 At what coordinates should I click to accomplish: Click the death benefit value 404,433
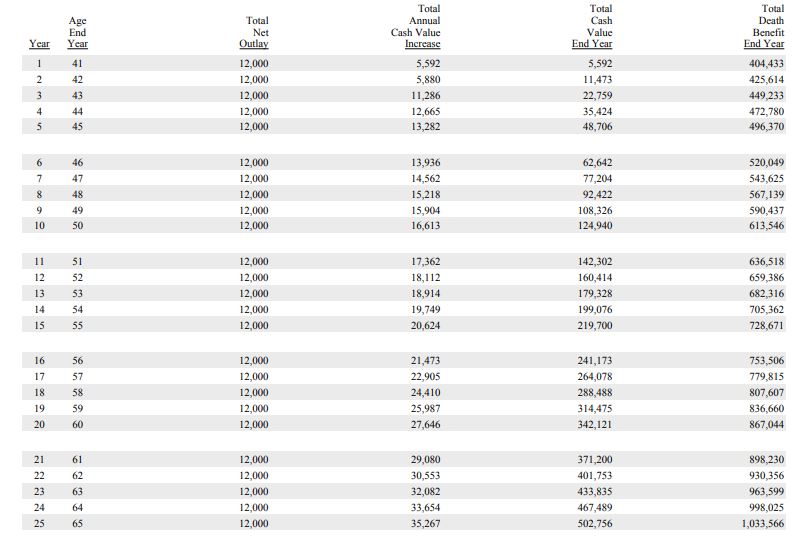point(766,63)
